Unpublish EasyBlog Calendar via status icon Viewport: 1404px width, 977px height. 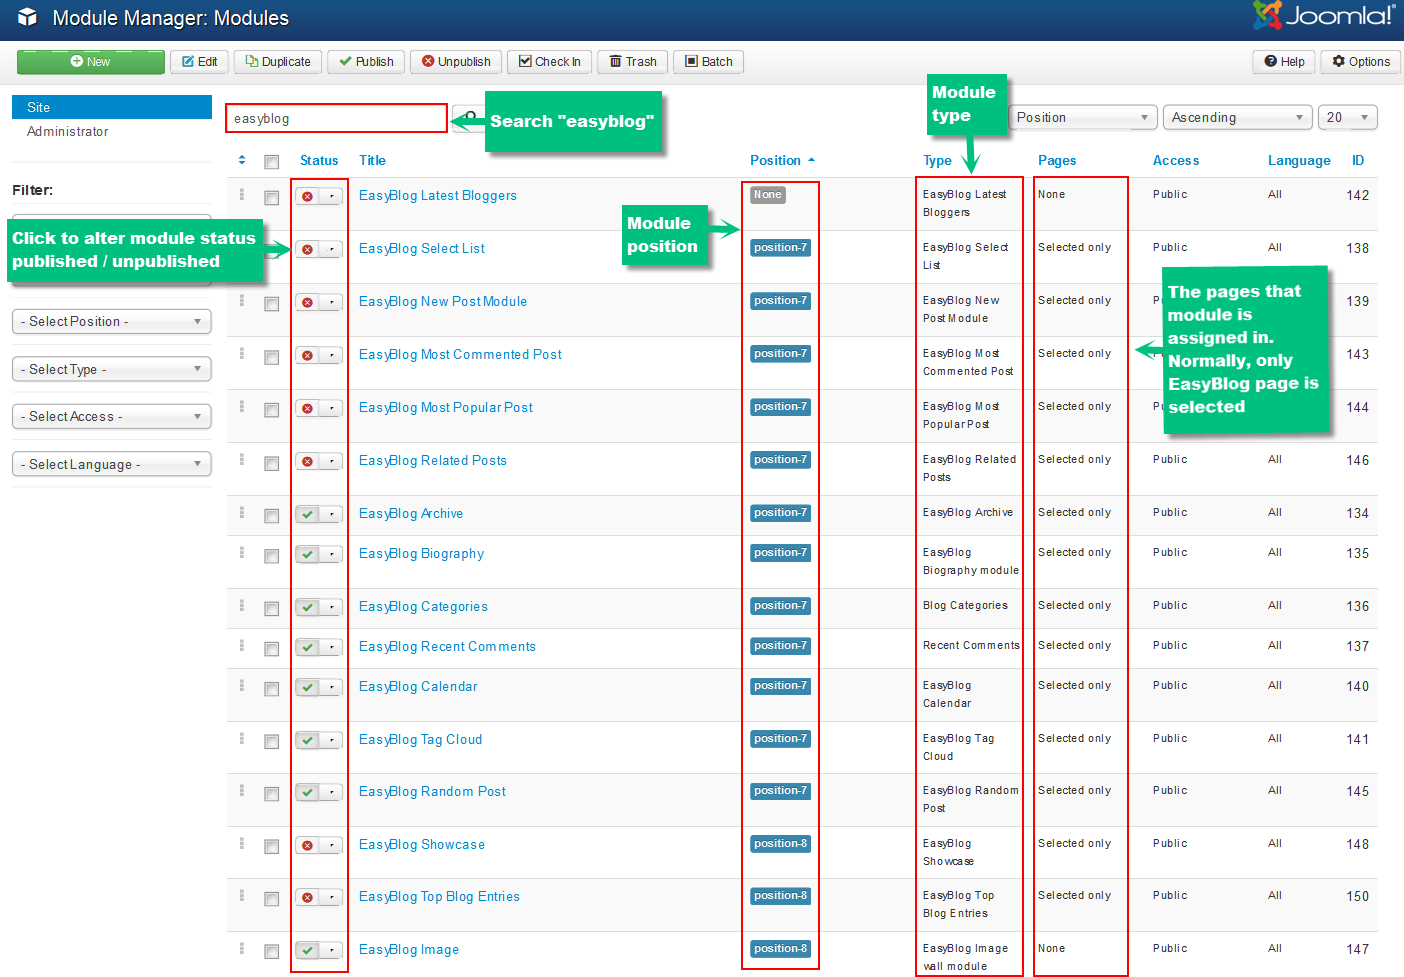[307, 687]
